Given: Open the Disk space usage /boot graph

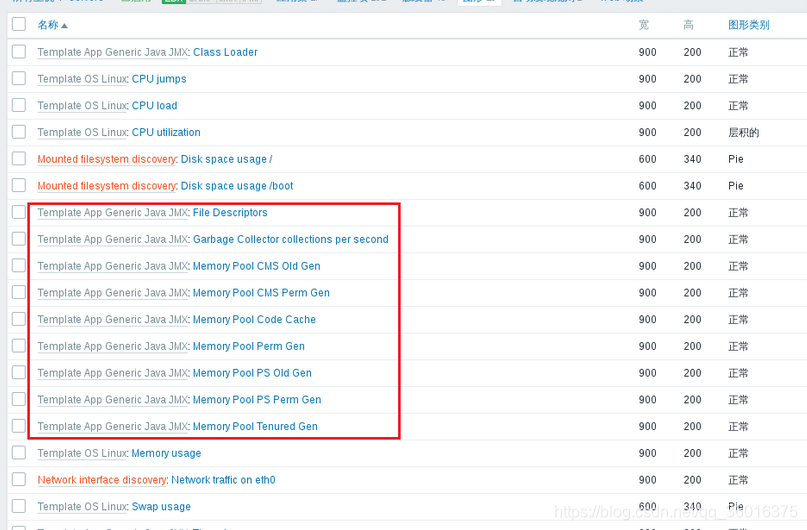Looking at the screenshot, I should pyautogui.click(x=237, y=186).
